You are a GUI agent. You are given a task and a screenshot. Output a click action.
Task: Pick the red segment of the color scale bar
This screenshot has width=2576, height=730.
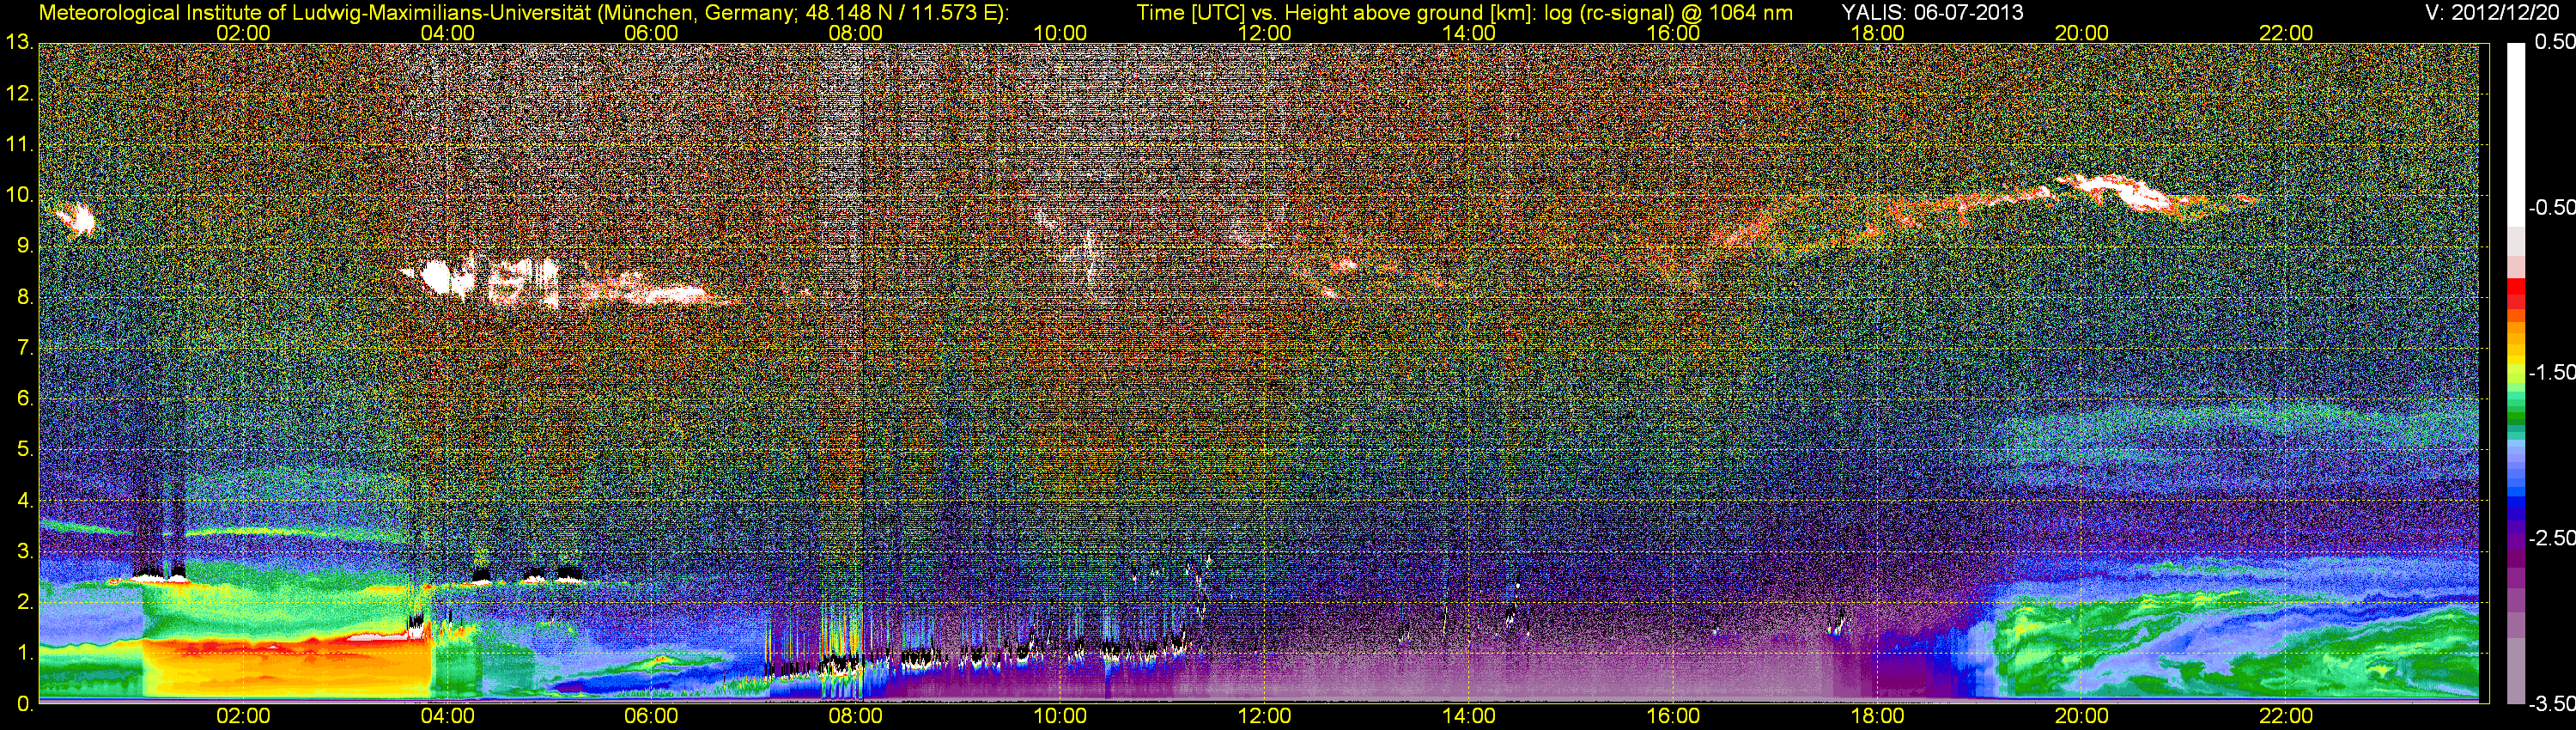click(x=2515, y=288)
